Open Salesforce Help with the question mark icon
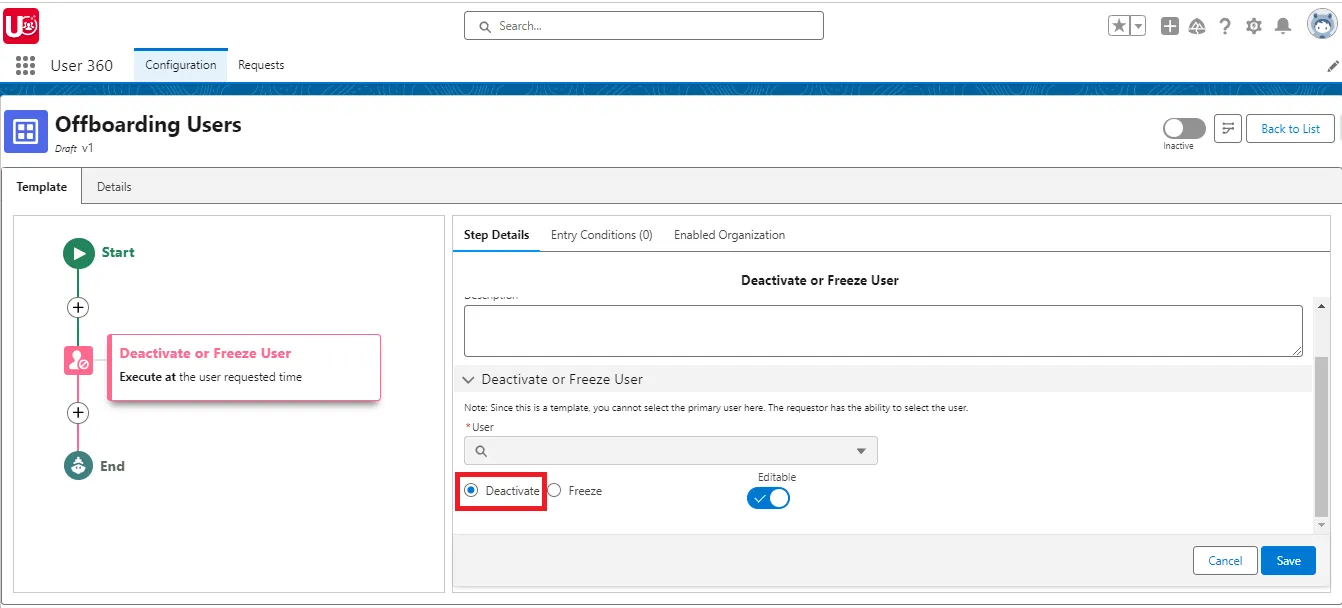The image size is (1342, 608). click(x=1225, y=25)
